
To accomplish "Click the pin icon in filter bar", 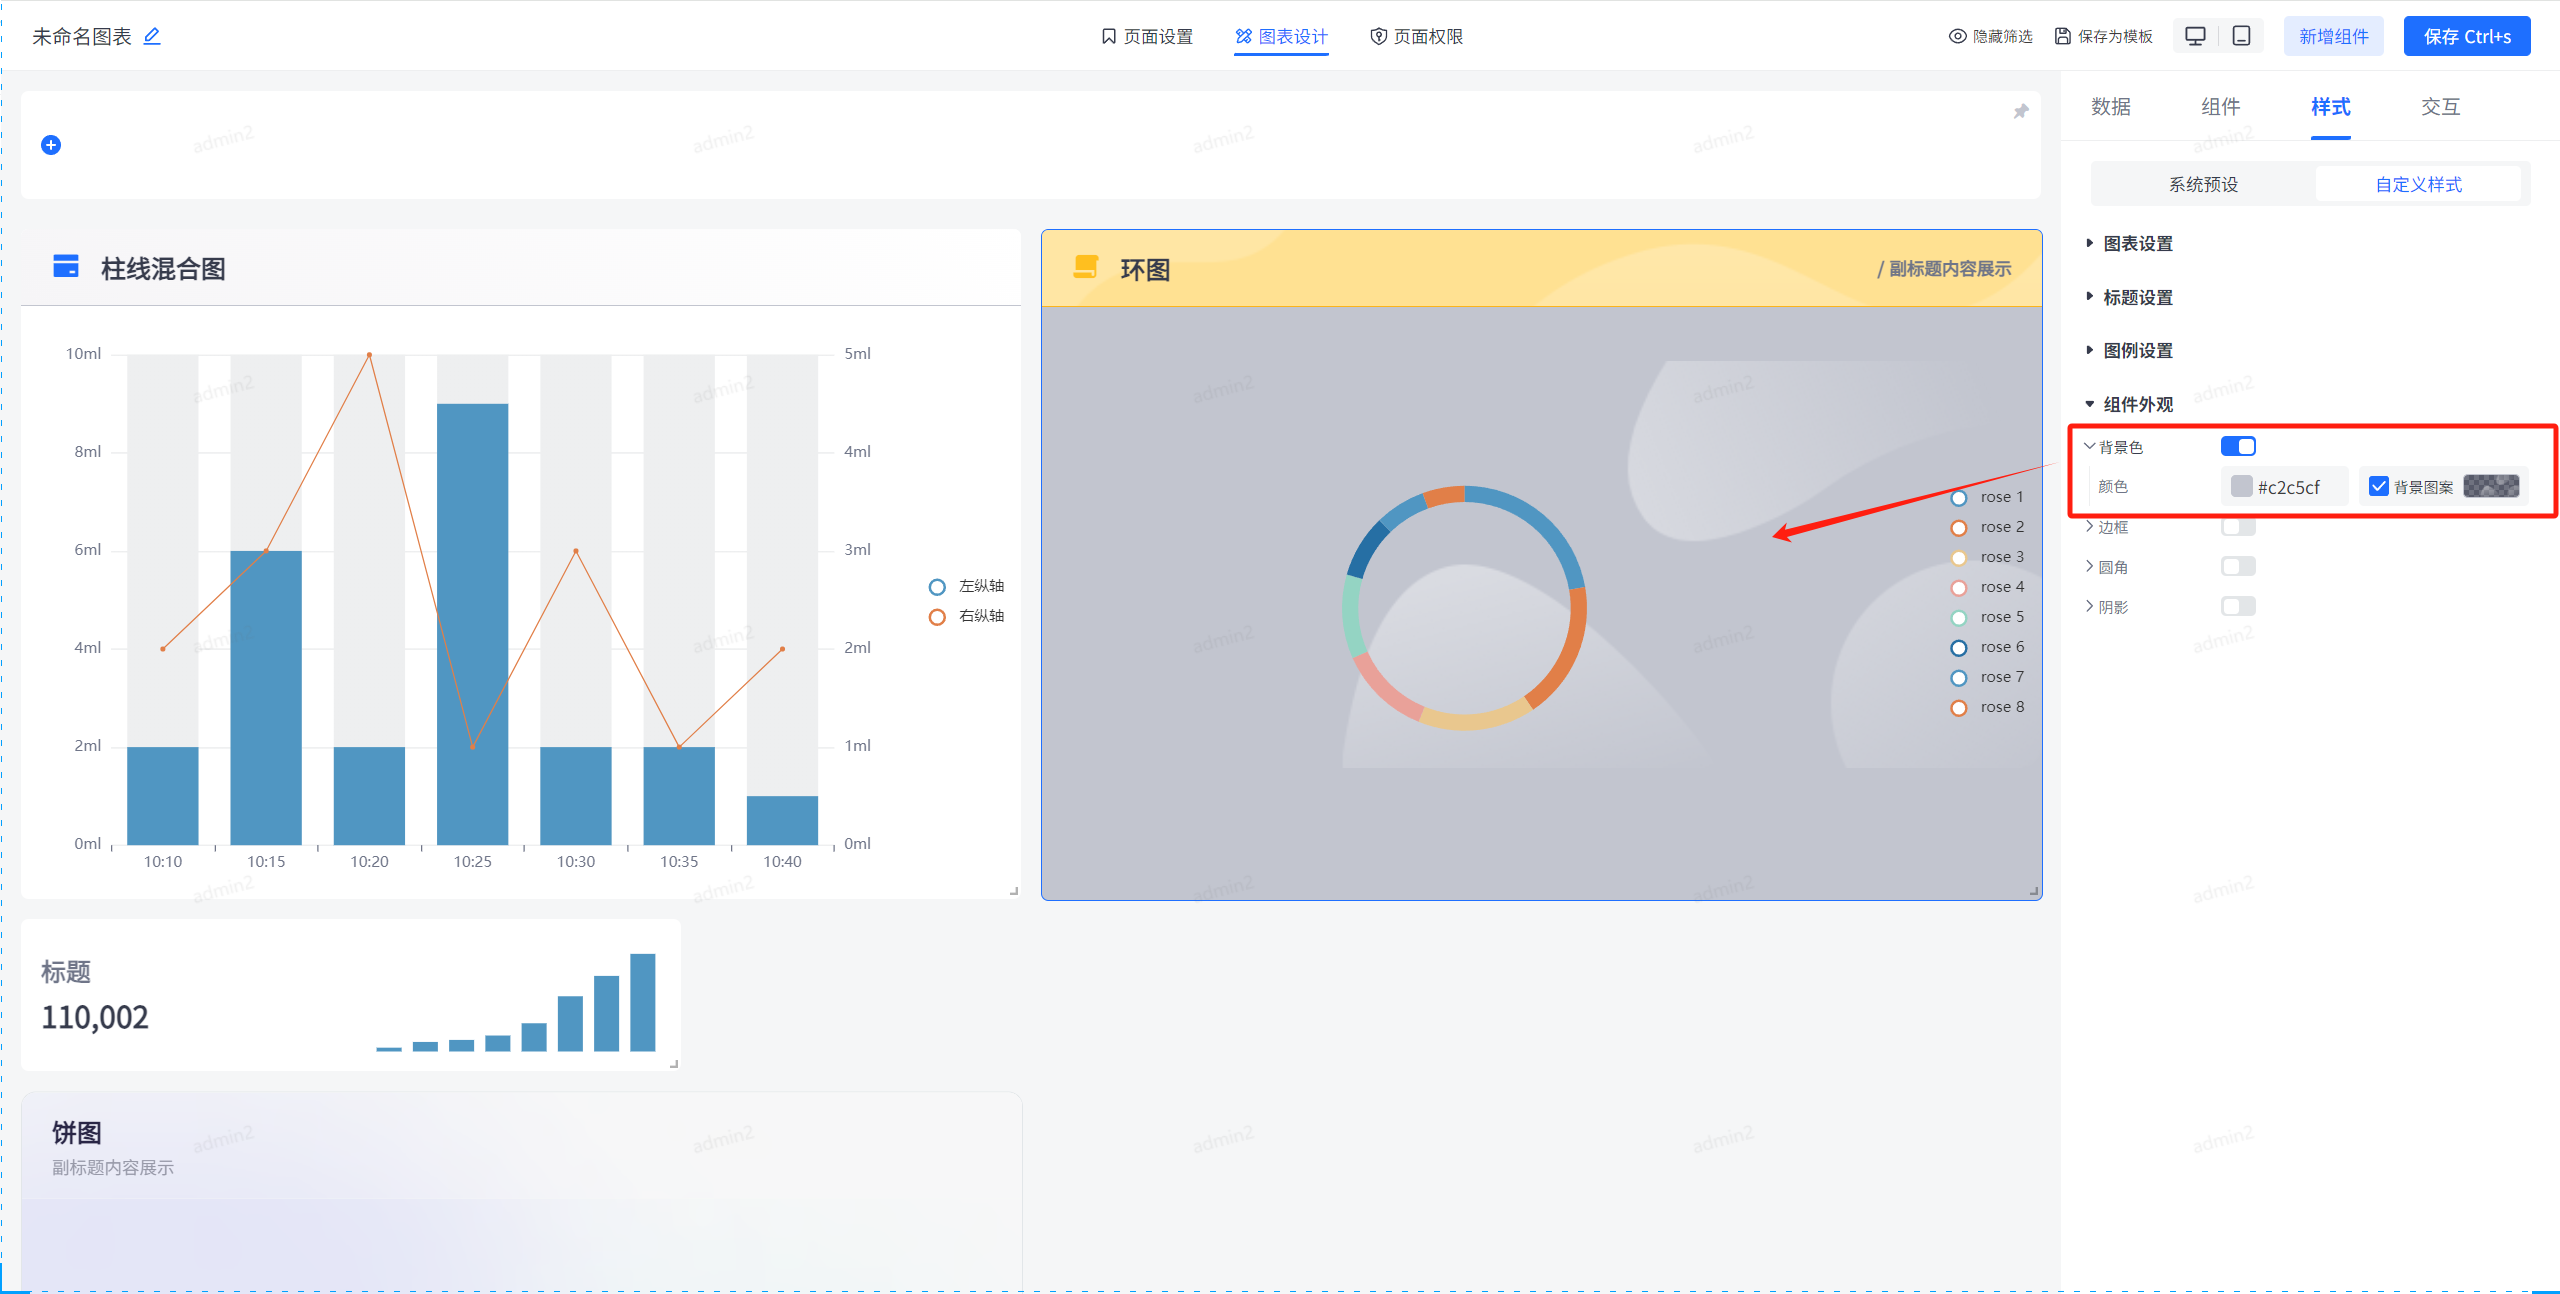I will click(2020, 111).
